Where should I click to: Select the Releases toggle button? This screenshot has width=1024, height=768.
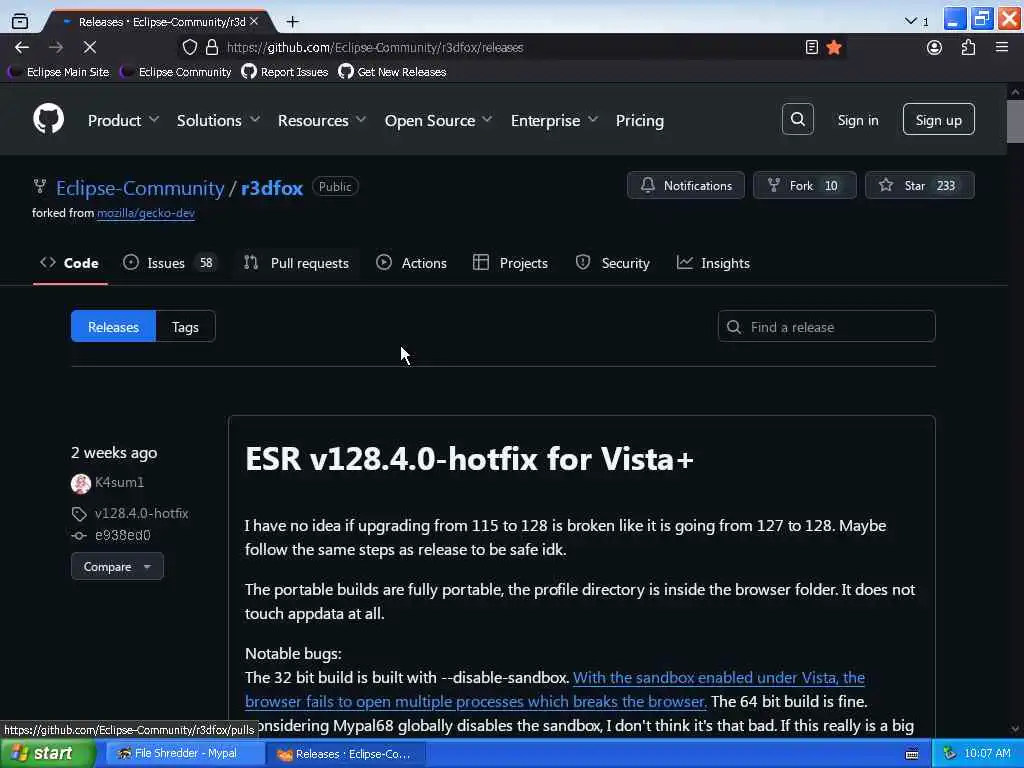pyautogui.click(x=113, y=327)
